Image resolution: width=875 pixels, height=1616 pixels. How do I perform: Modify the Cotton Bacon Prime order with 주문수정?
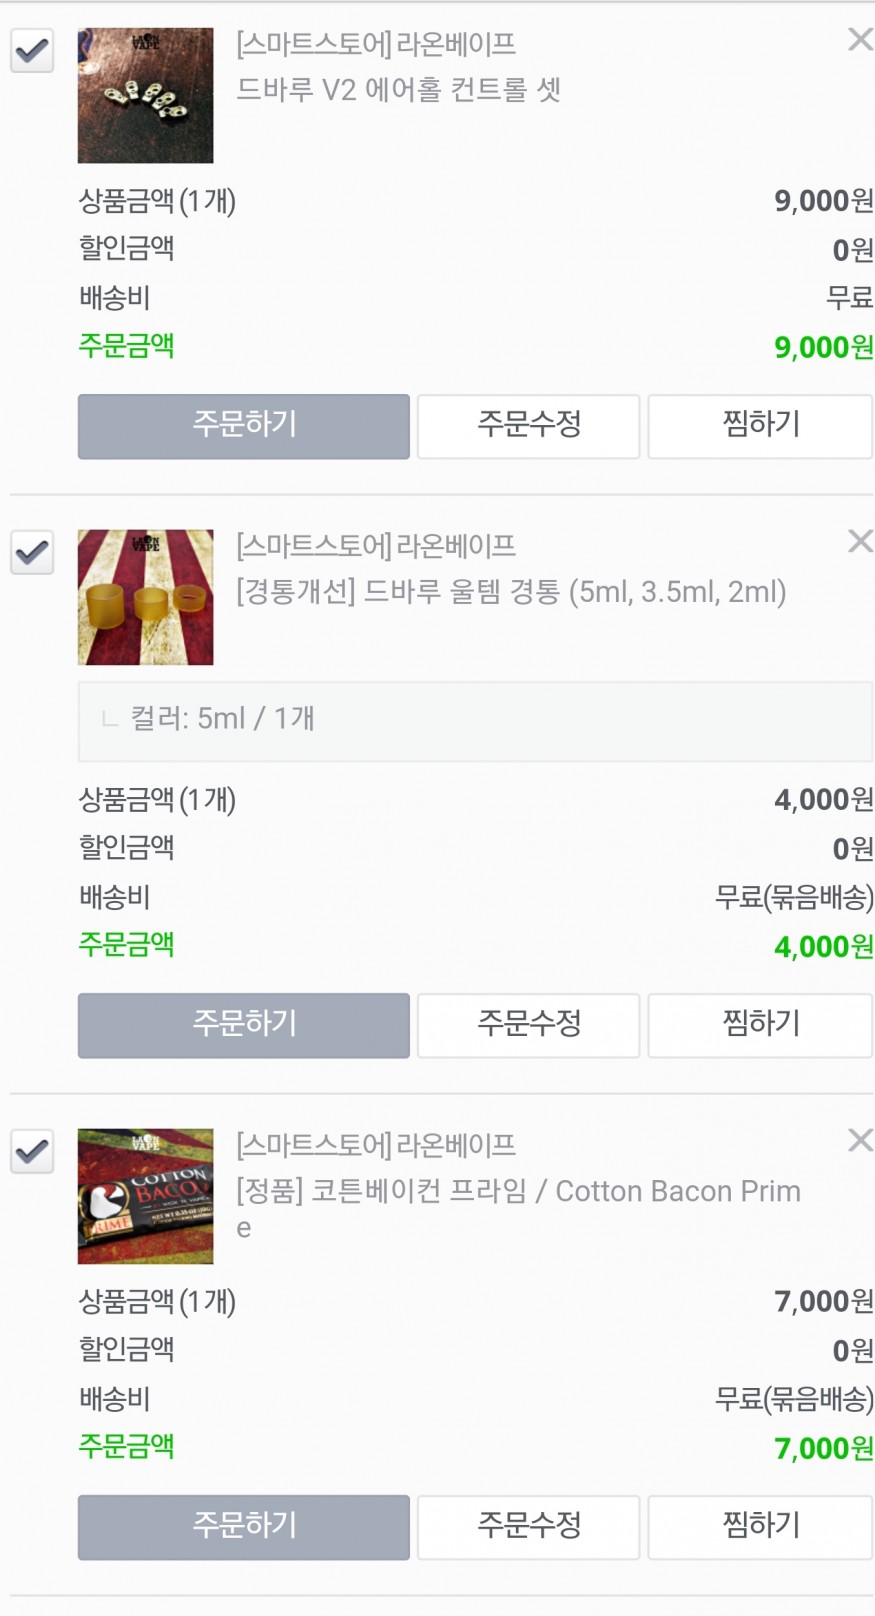click(528, 1527)
